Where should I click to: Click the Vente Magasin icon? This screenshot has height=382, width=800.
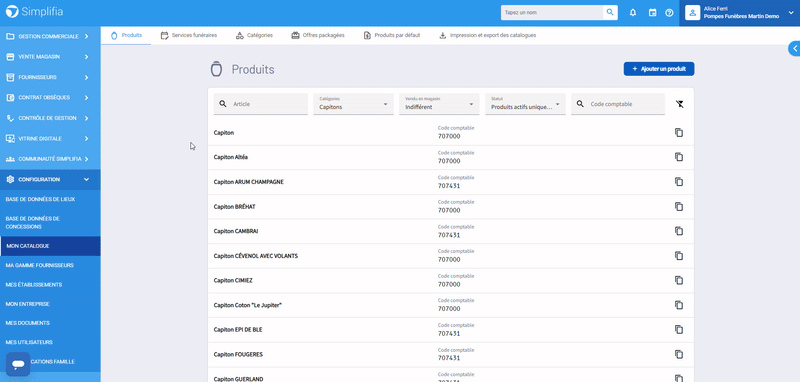pyautogui.click(x=10, y=57)
